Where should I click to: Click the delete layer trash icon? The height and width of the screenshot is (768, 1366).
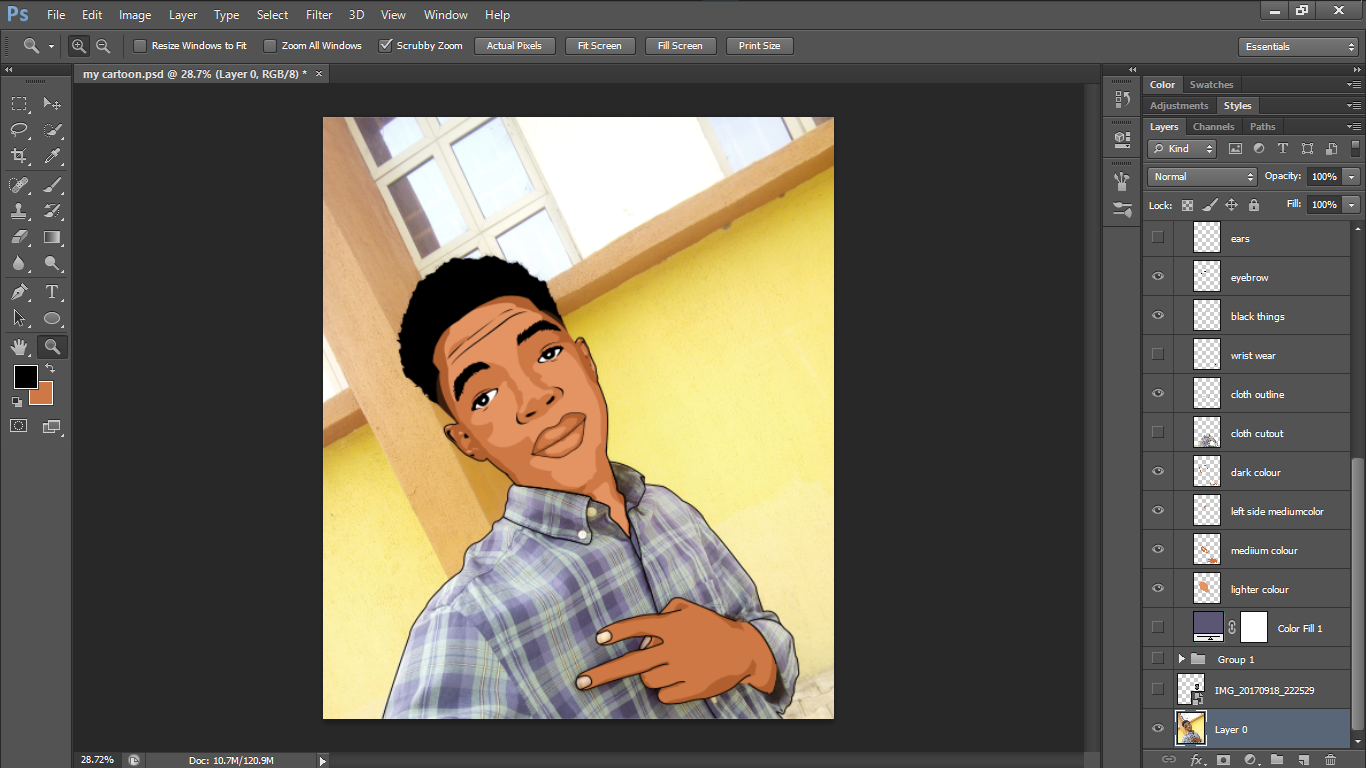pyautogui.click(x=1330, y=760)
